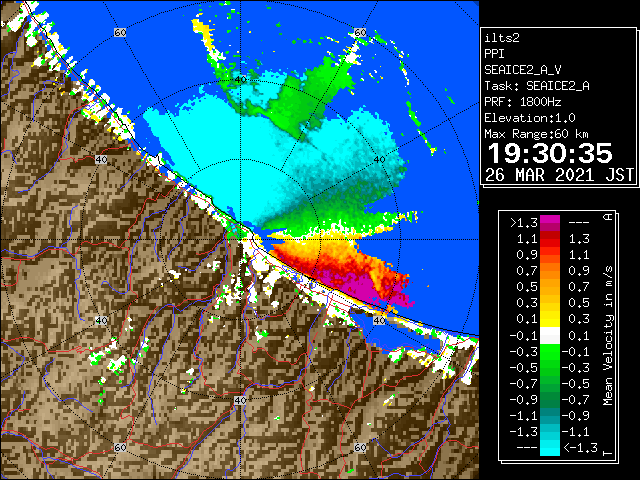
Task: Pick the white near-zero velocity swatch
Action: coord(550,336)
